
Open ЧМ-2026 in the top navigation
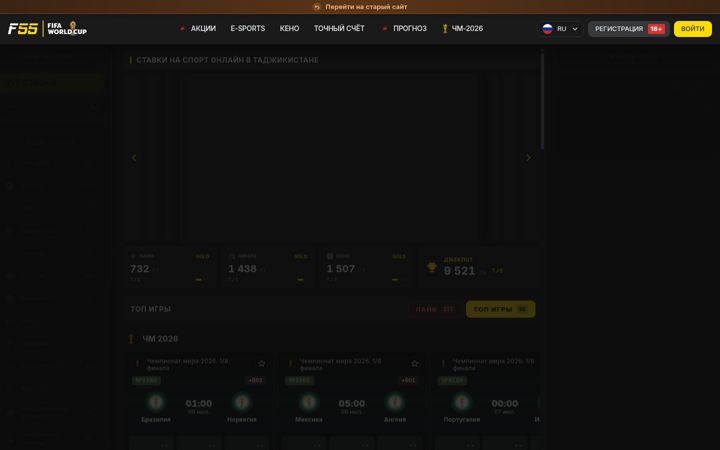(467, 28)
